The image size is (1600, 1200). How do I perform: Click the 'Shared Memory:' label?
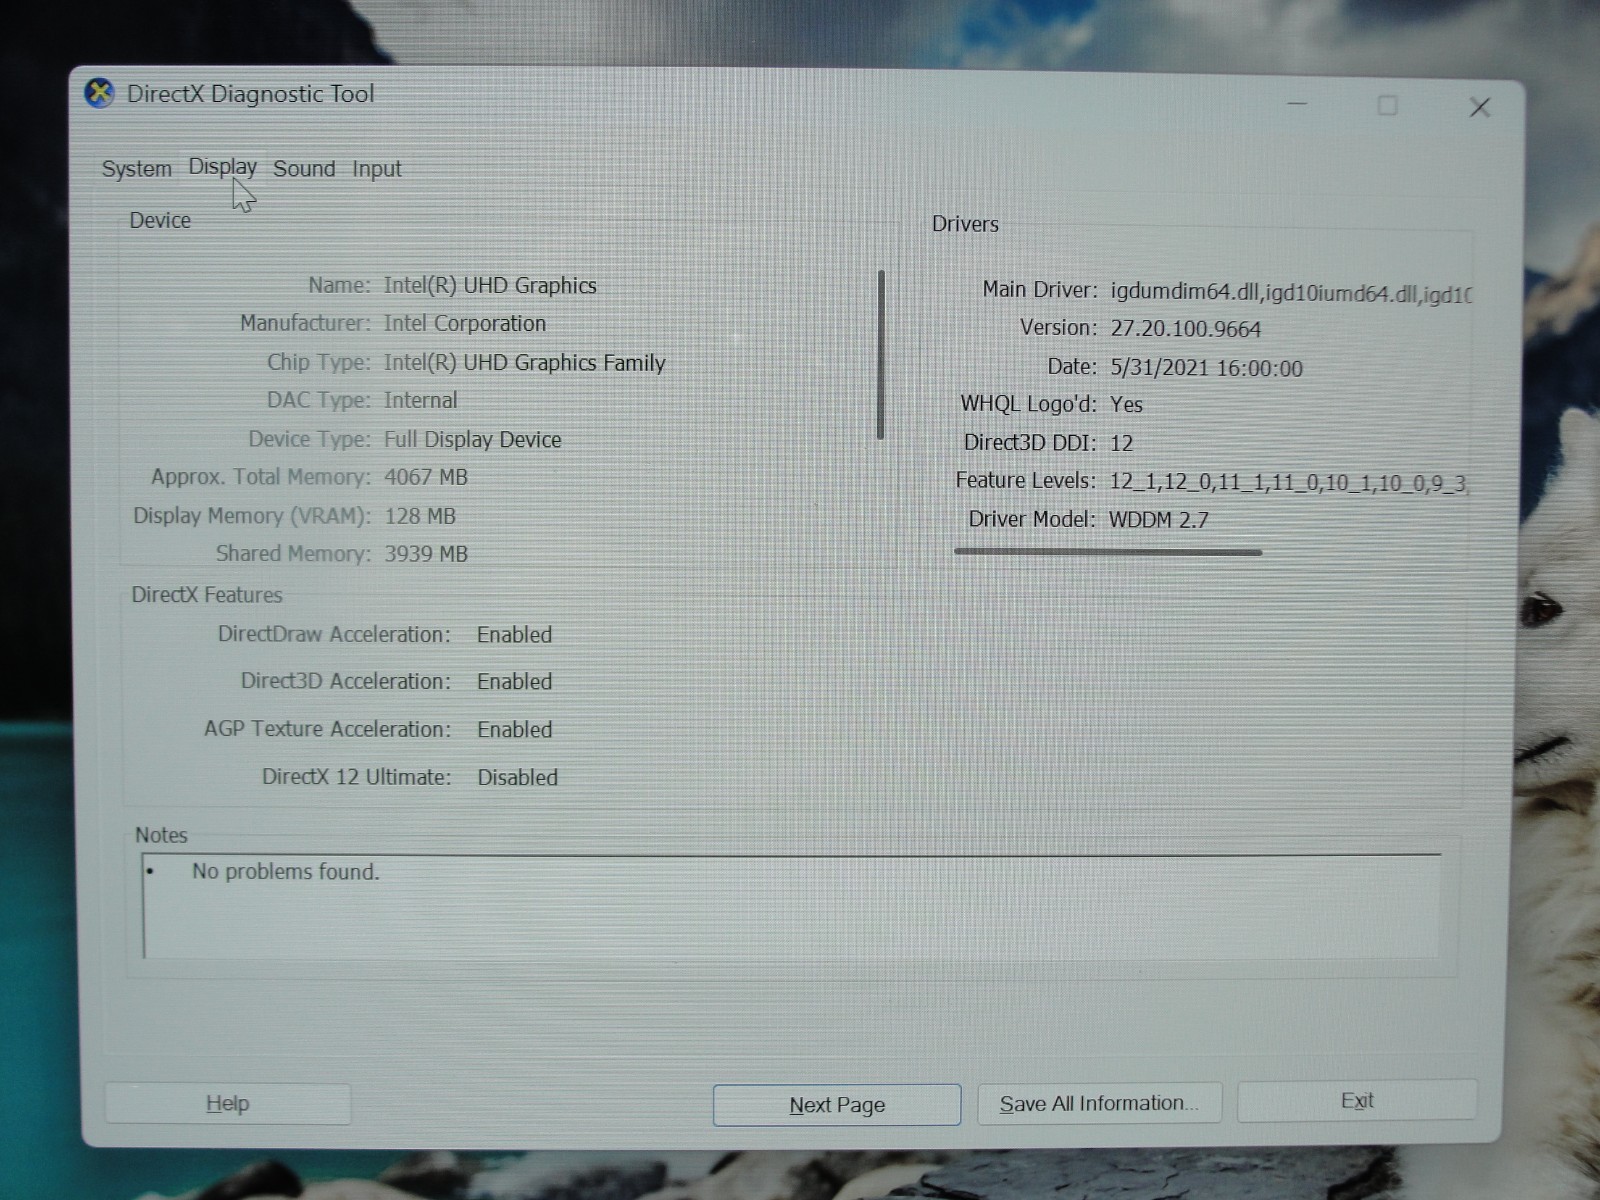[x=293, y=554]
